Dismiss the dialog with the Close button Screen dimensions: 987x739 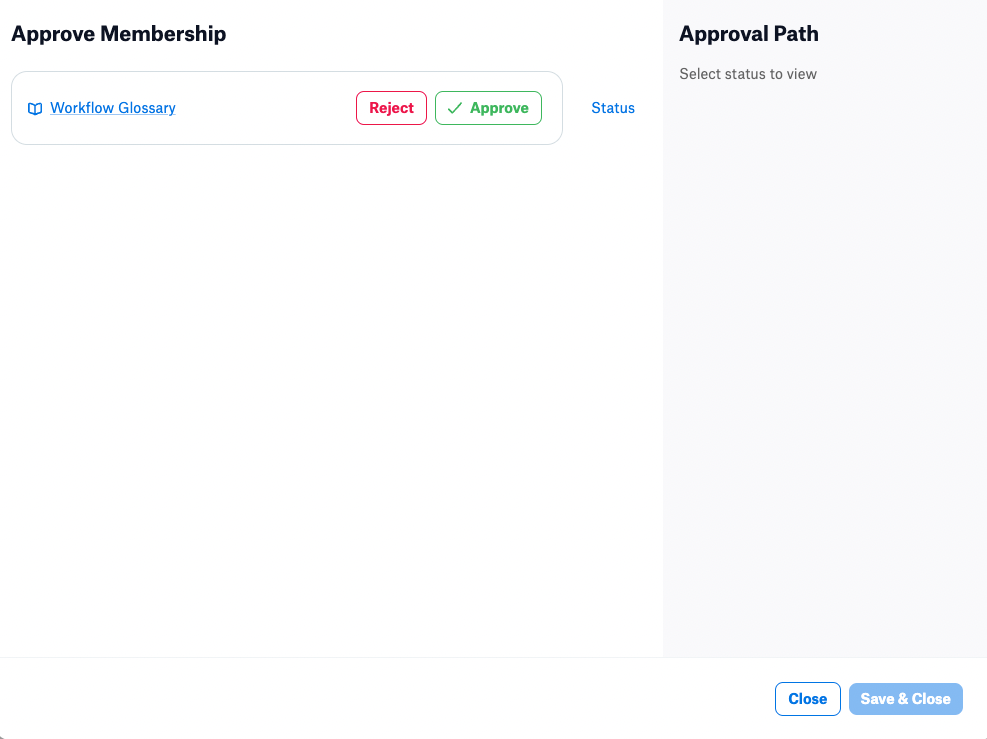[808, 699]
